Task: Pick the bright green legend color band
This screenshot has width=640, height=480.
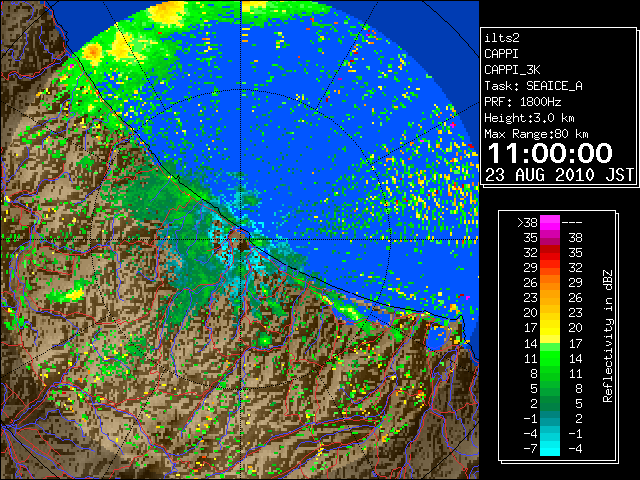Action: point(550,358)
